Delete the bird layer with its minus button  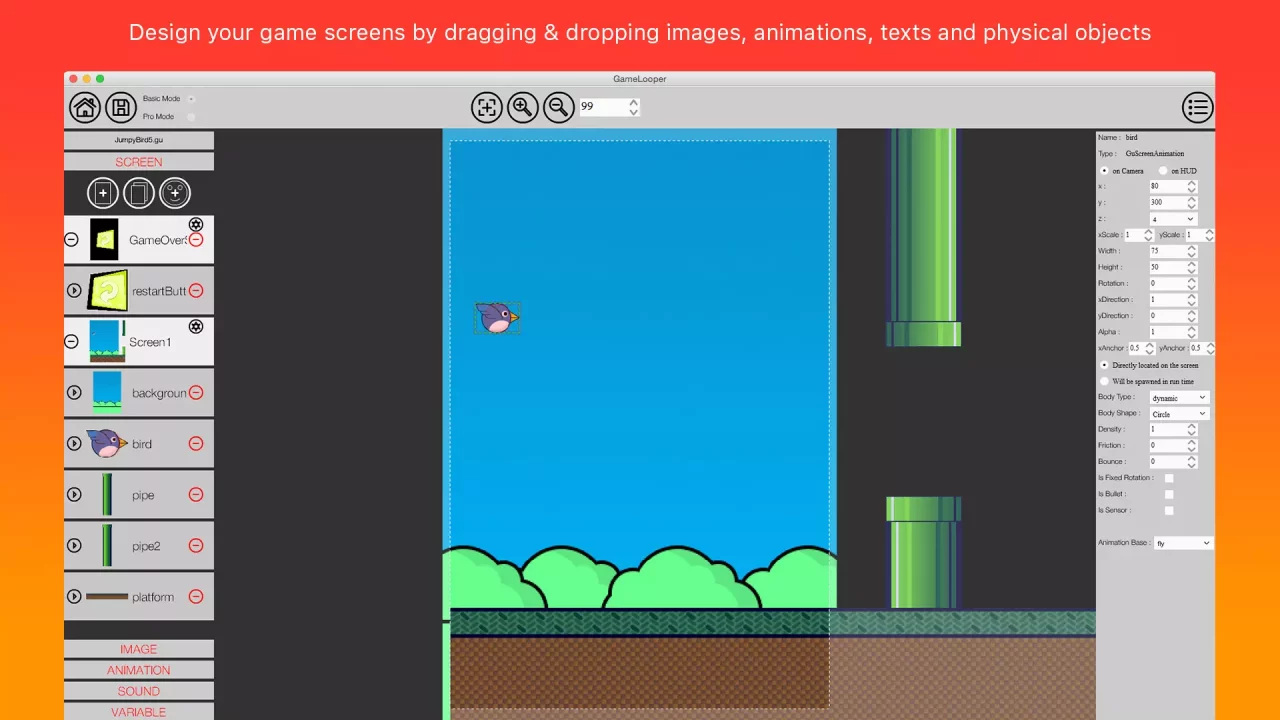pos(196,443)
